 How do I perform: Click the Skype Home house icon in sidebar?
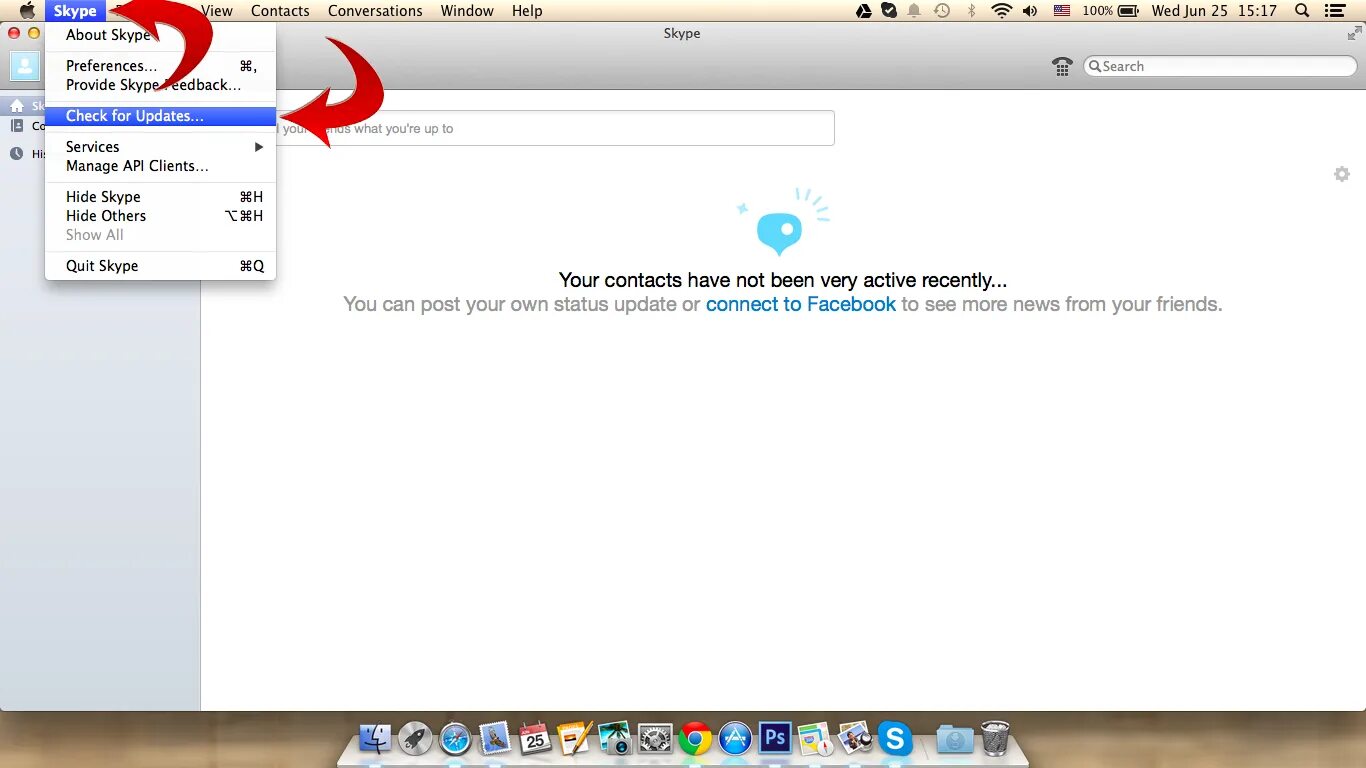[17, 106]
